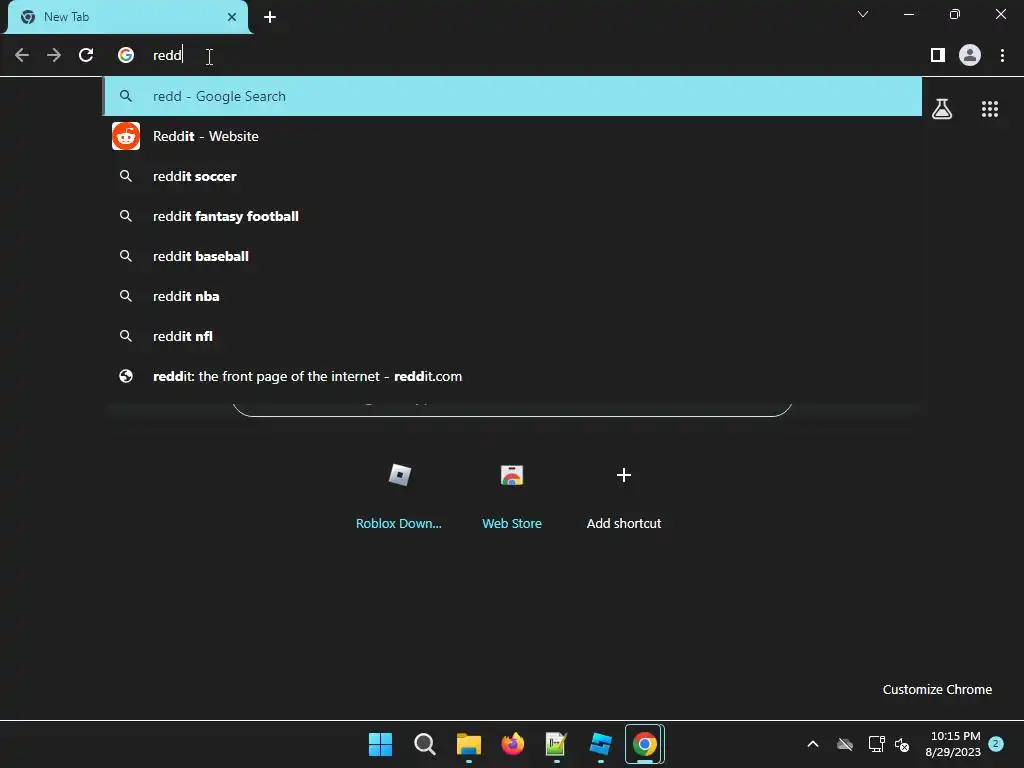
Task: Click the globe icon beside reddit.com
Action: 125,376
